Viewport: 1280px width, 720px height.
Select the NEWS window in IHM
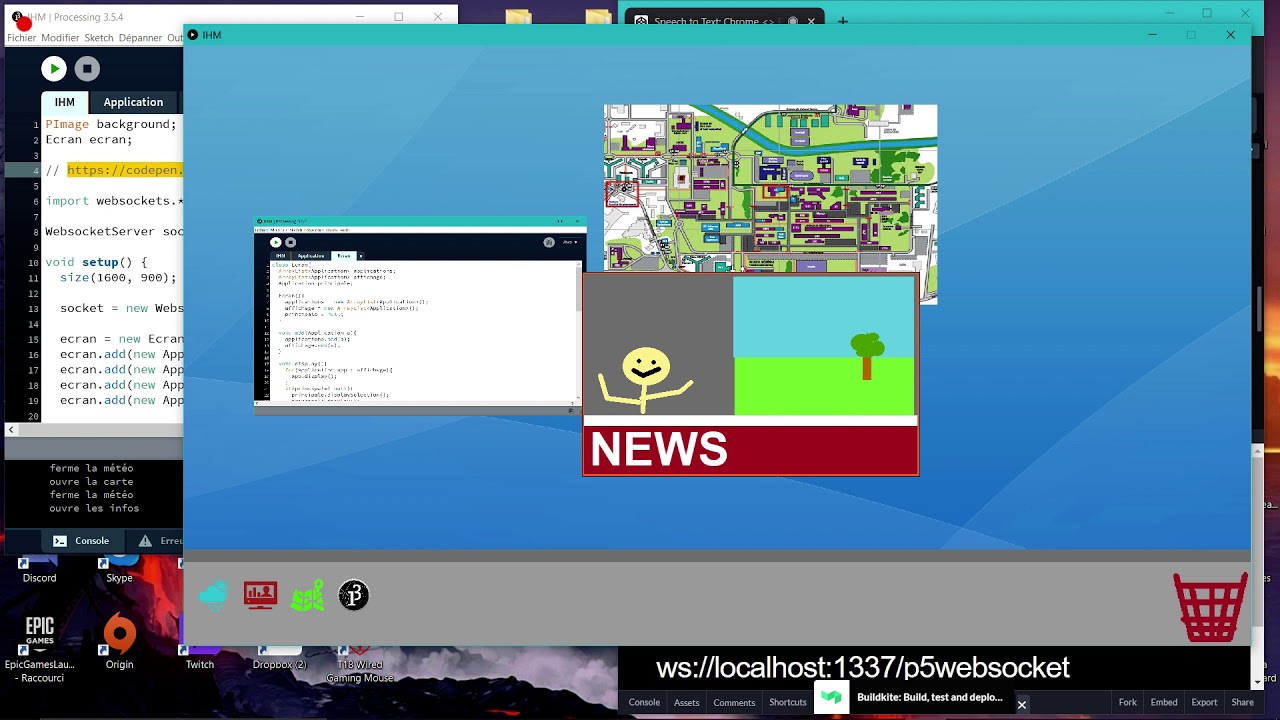pyautogui.click(x=750, y=374)
